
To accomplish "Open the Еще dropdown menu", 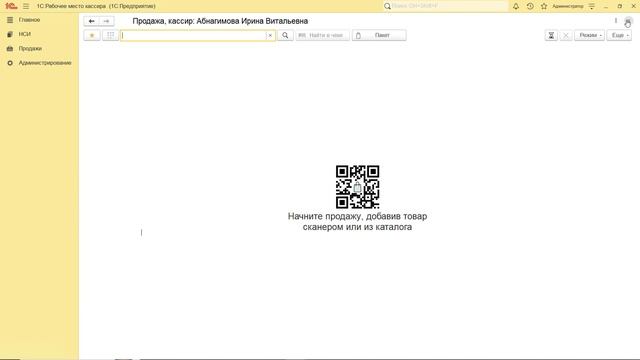I will click(x=619, y=36).
